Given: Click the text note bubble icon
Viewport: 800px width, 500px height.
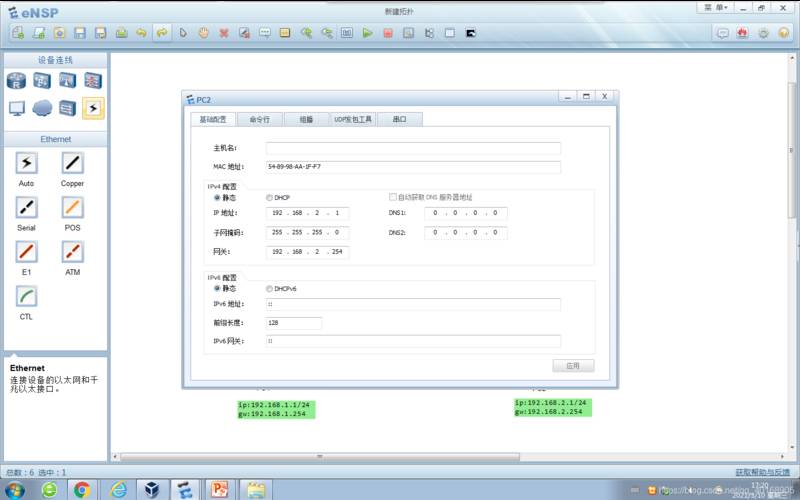Looking at the screenshot, I should (265, 33).
